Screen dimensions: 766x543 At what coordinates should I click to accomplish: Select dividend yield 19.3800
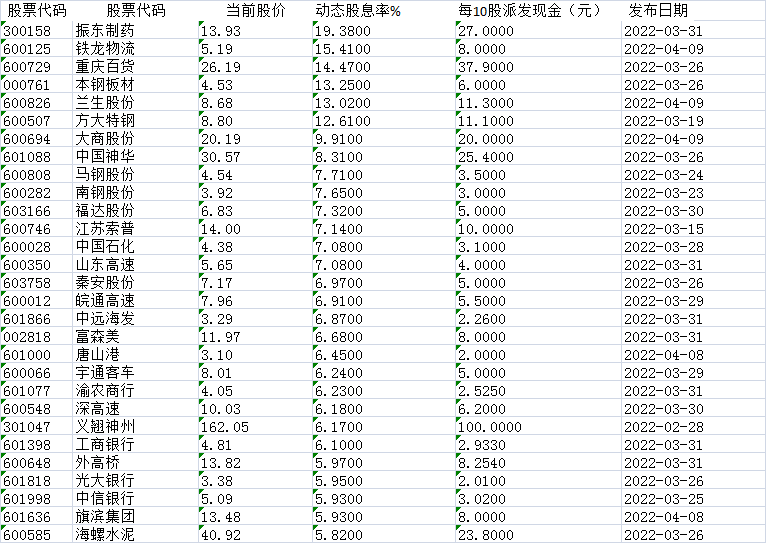pos(342,31)
